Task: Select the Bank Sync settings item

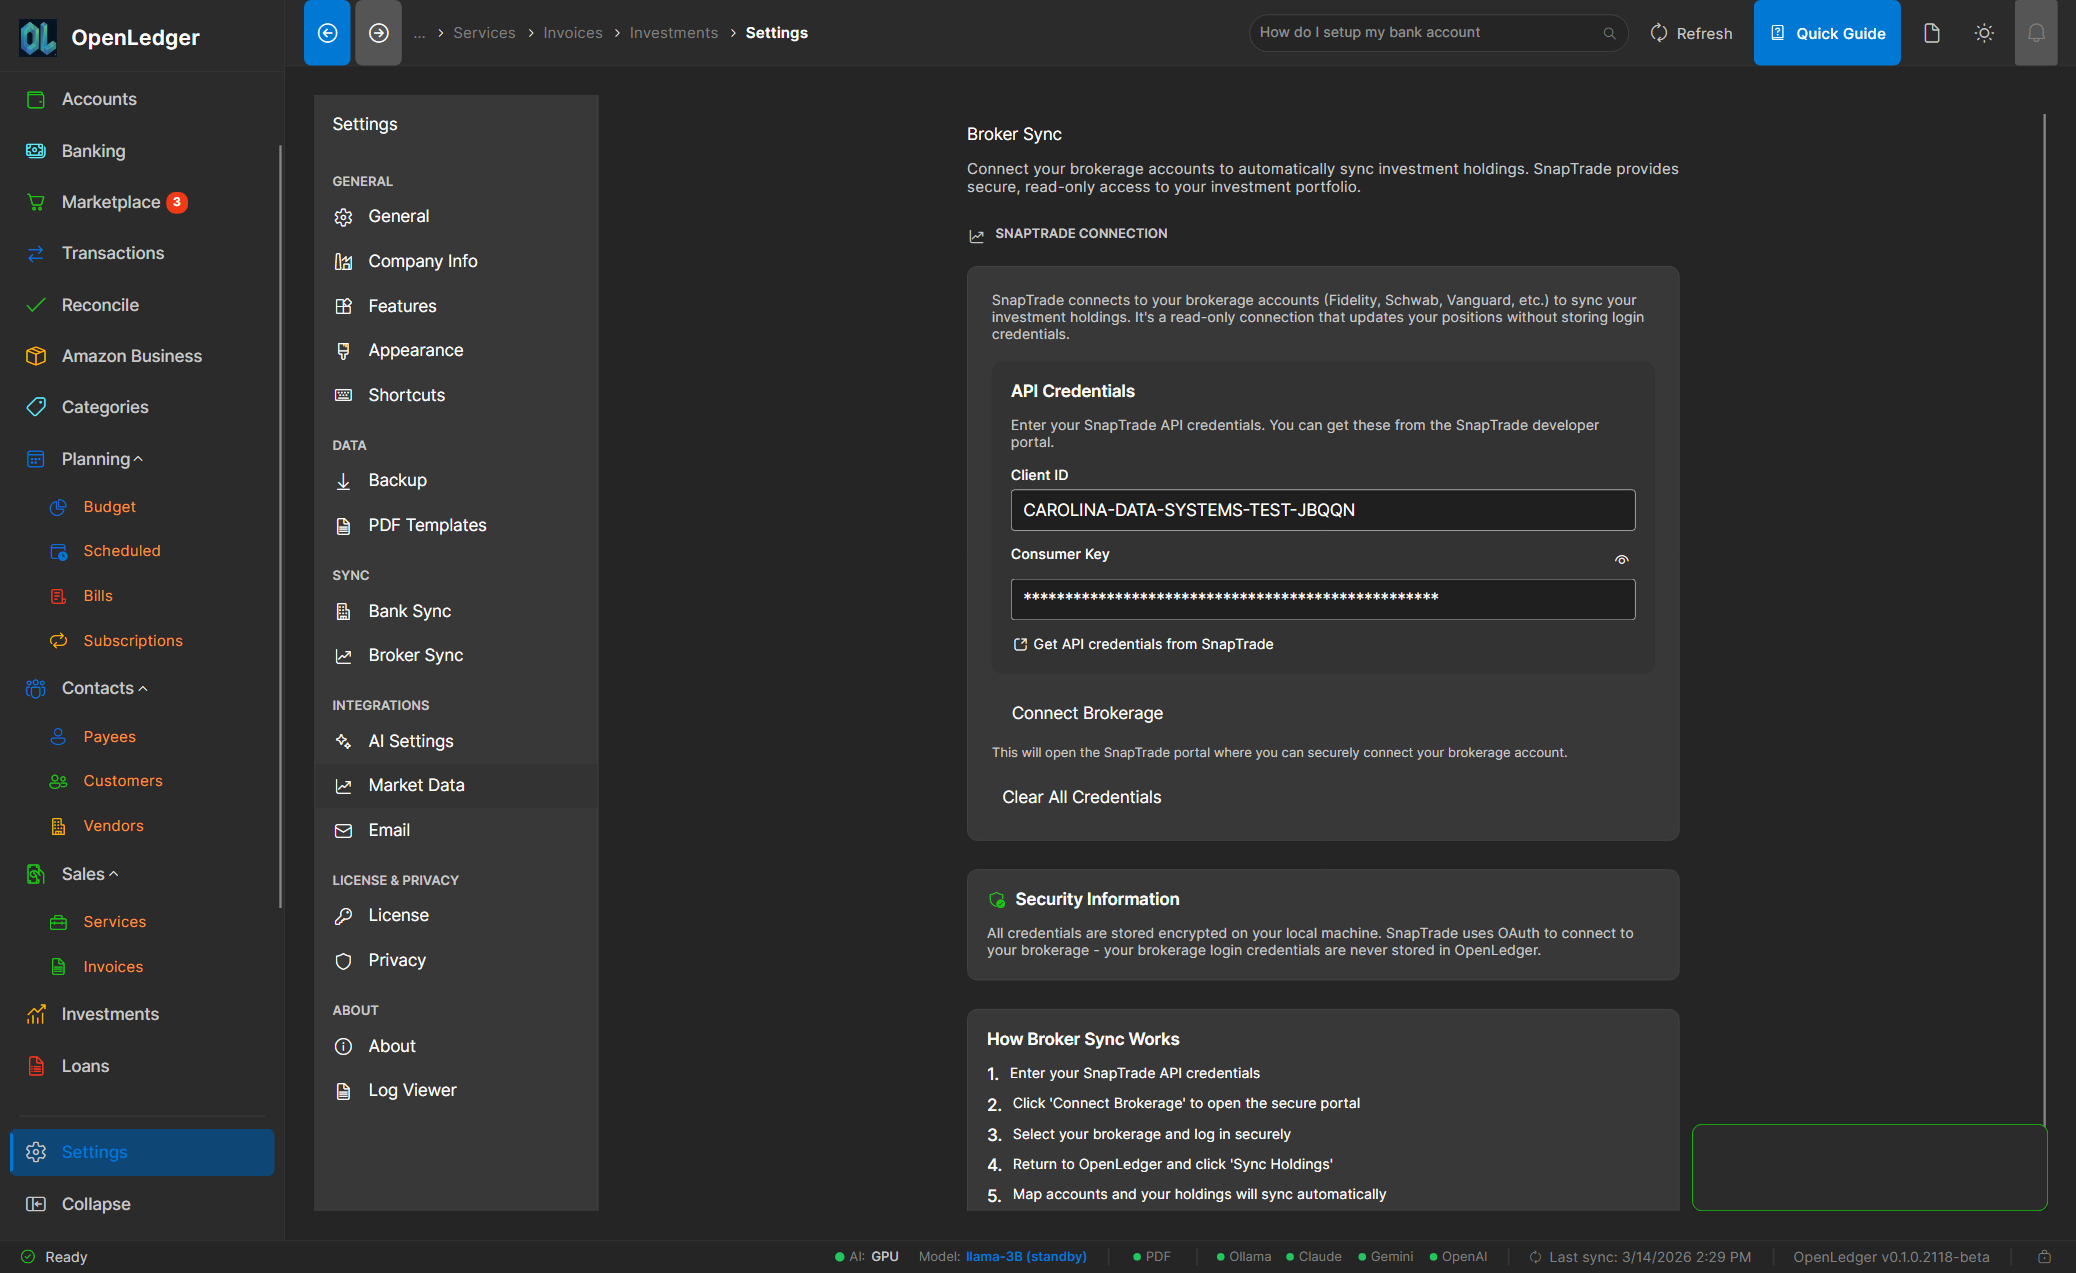Action: tap(409, 610)
